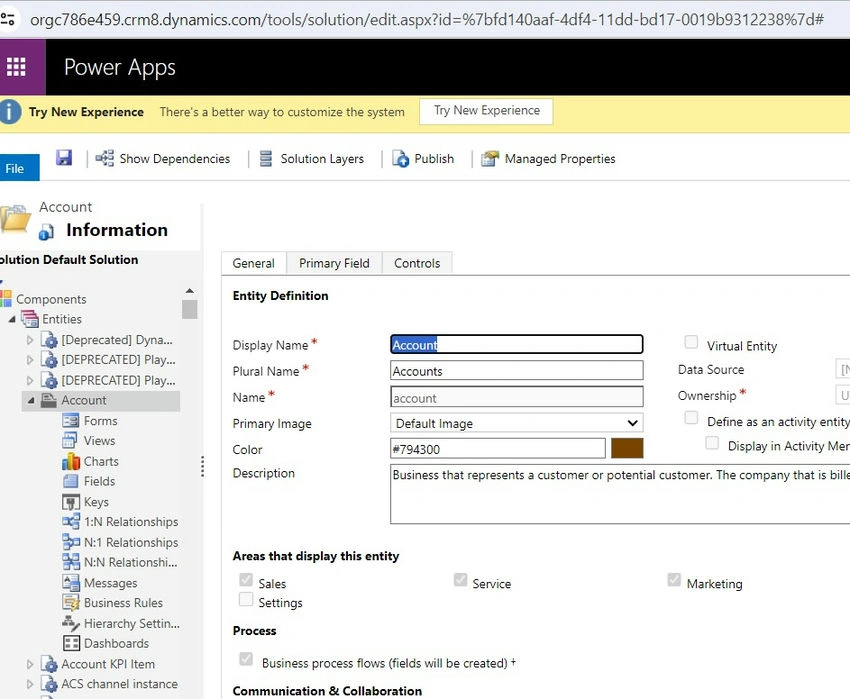
Task: Toggle Display in Activity Menus checkbox
Action: coord(712,443)
